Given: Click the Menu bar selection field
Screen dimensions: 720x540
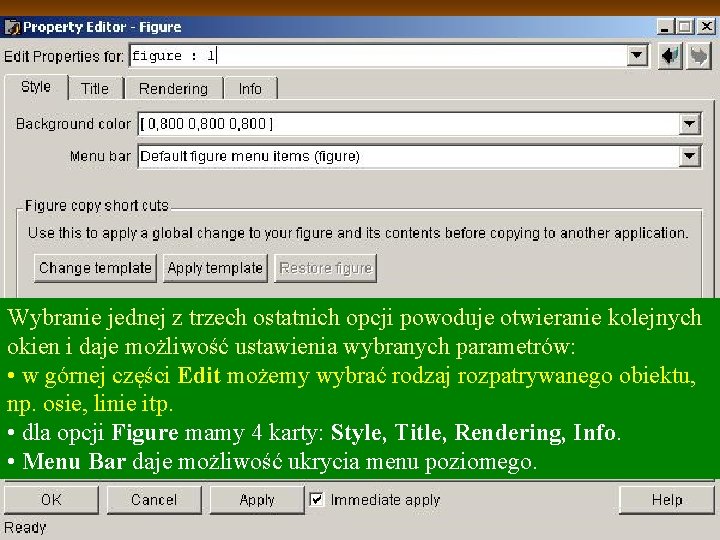Looking at the screenshot, I should coord(408,157).
